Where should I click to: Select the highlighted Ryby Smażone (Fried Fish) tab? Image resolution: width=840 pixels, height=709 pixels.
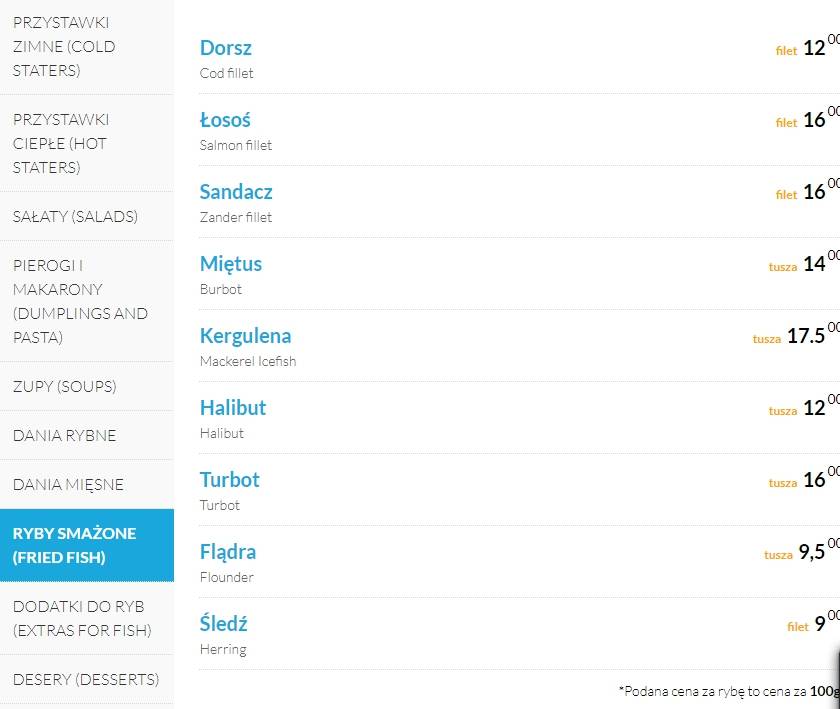(x=87, y=545)
